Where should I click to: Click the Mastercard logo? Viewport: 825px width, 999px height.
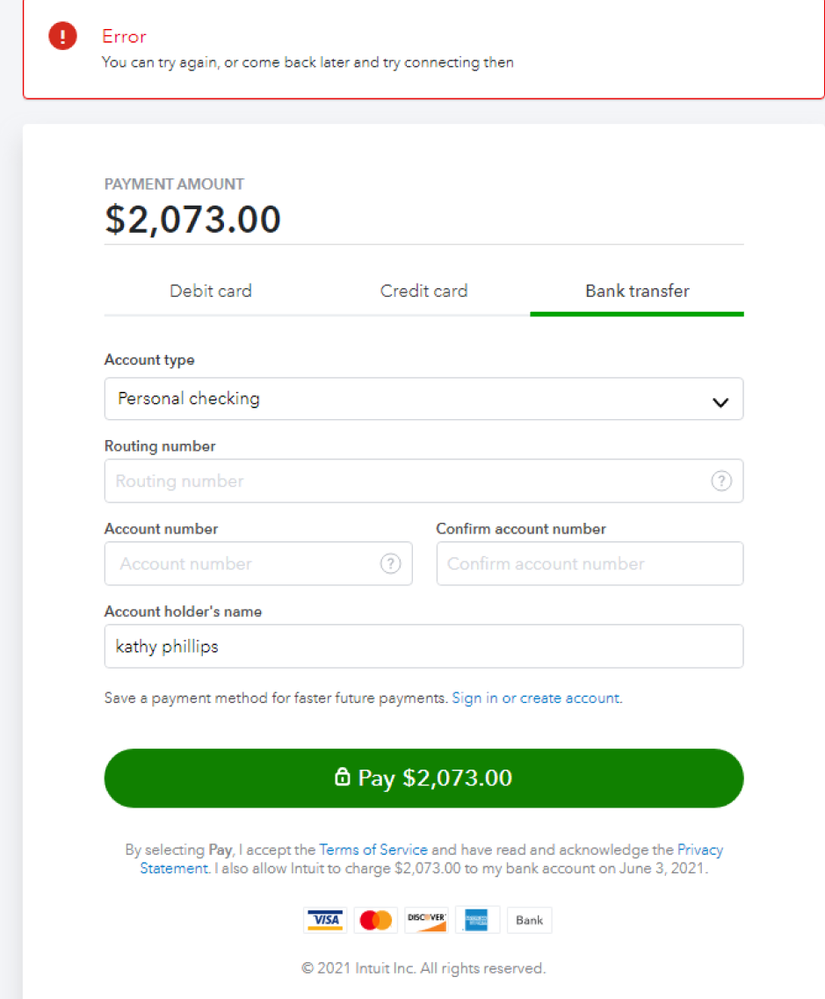pos(376,920)
